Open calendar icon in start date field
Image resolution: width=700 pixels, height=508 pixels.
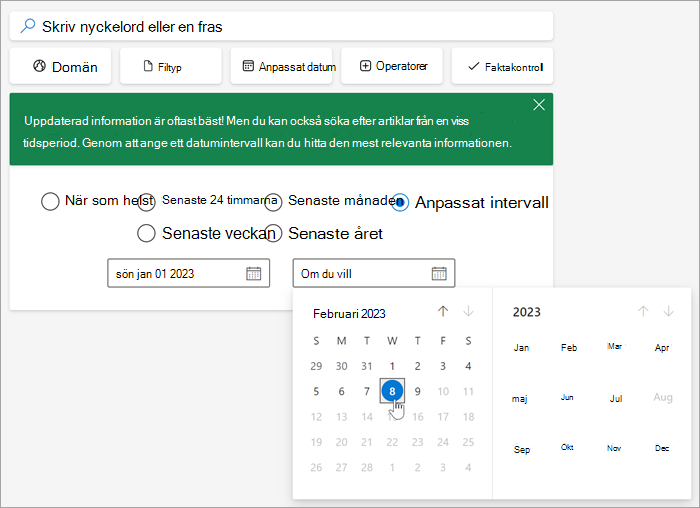[x=254, y=273]
